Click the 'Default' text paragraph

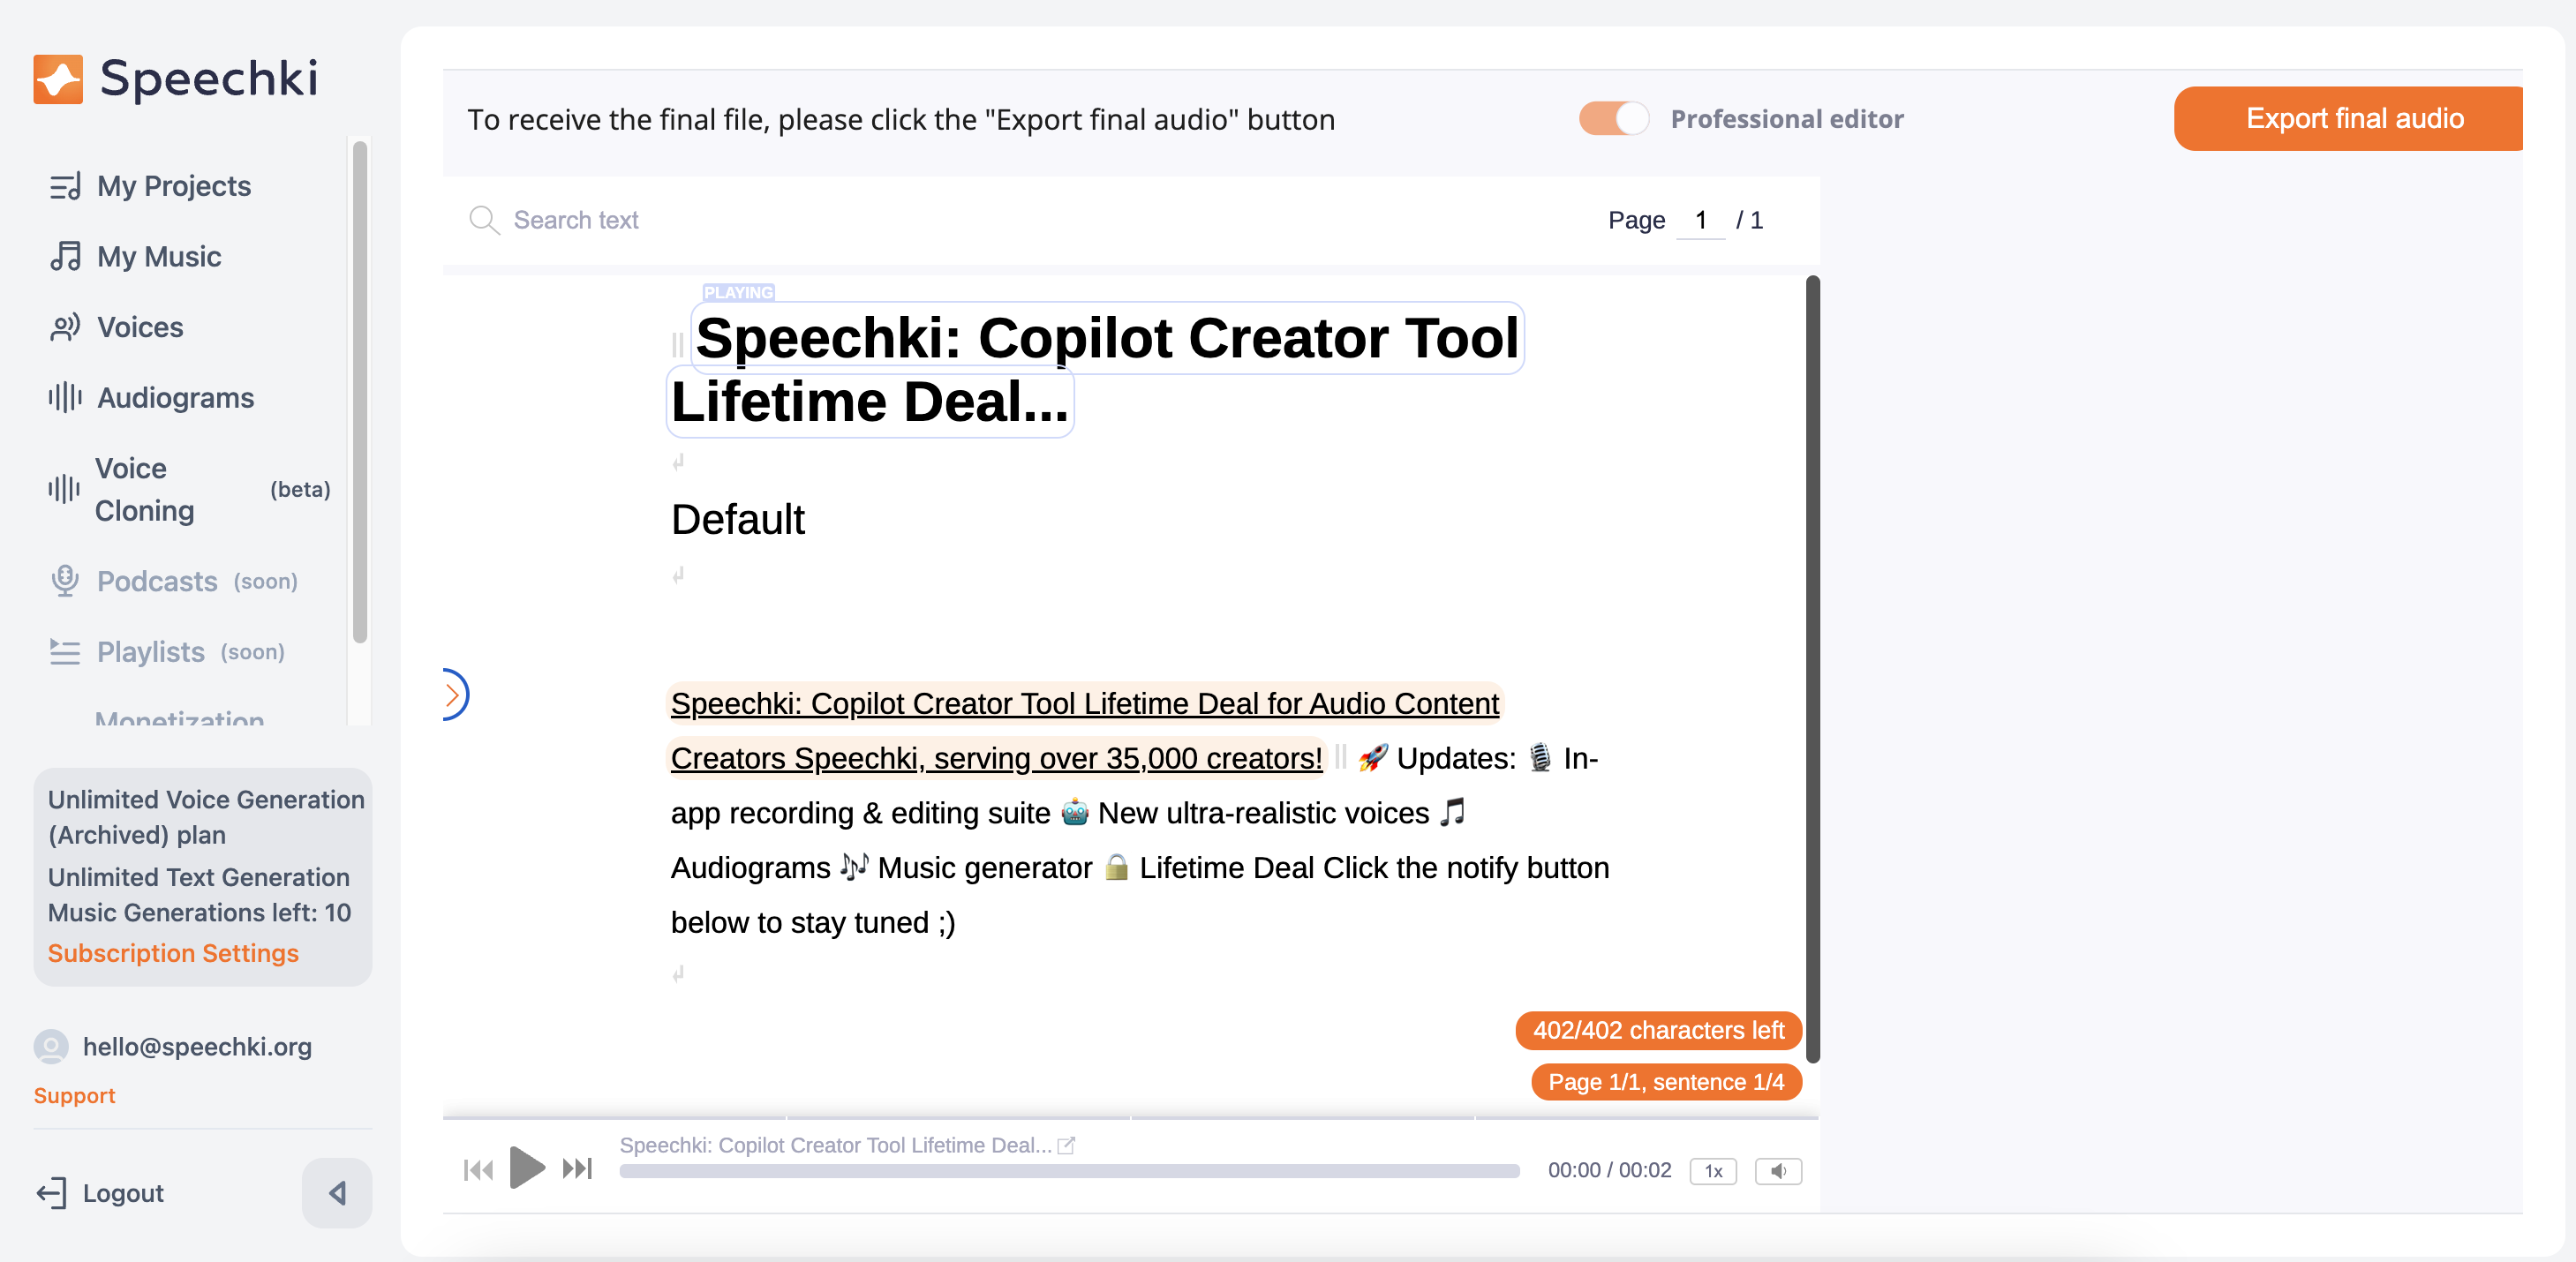738,520
